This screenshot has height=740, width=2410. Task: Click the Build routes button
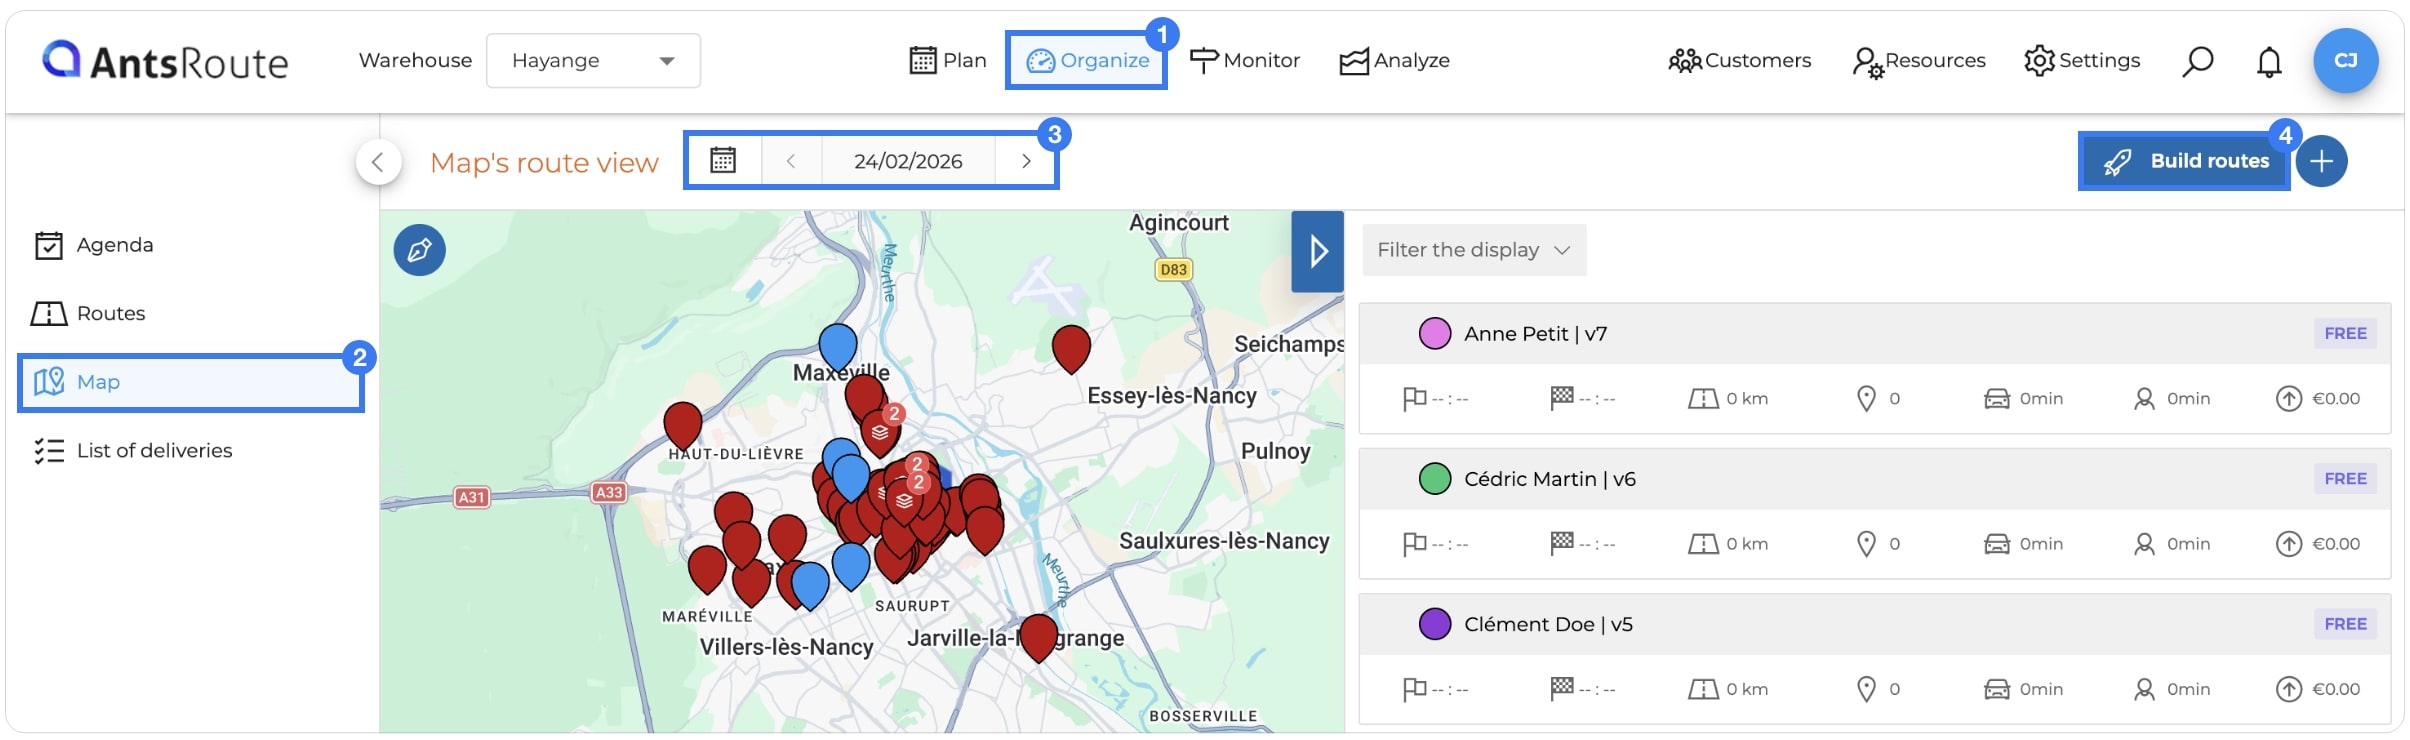(x=2184, y=161)
